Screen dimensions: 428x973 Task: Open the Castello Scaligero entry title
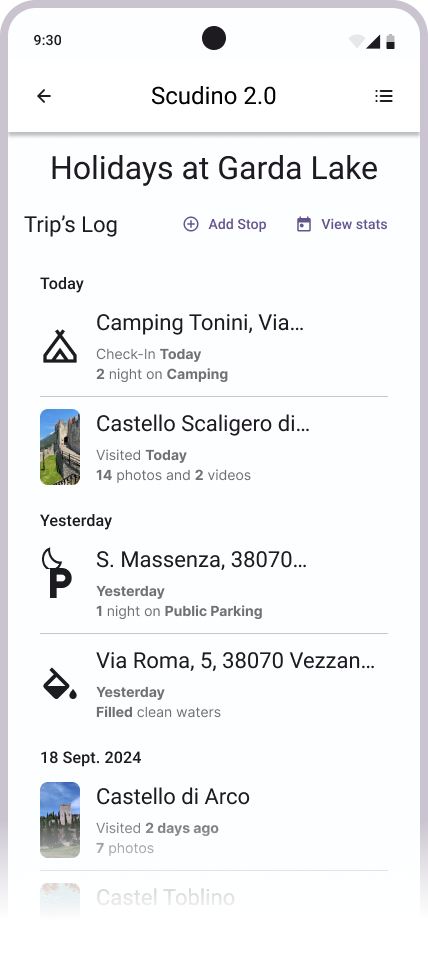(203, 424)
